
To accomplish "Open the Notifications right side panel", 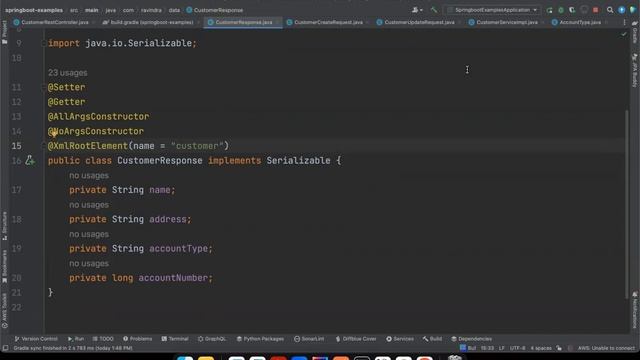I will coord(635,310).
